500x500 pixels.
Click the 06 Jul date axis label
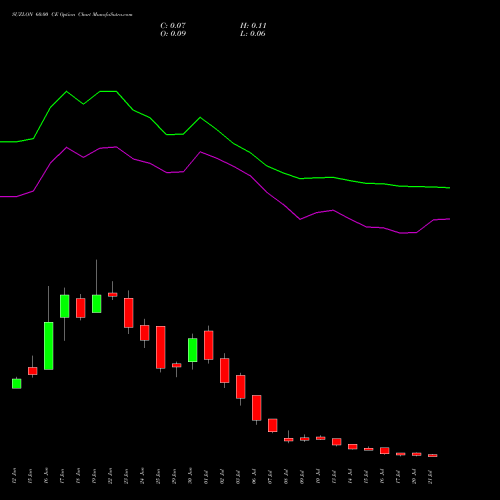(x=254, y=476)
